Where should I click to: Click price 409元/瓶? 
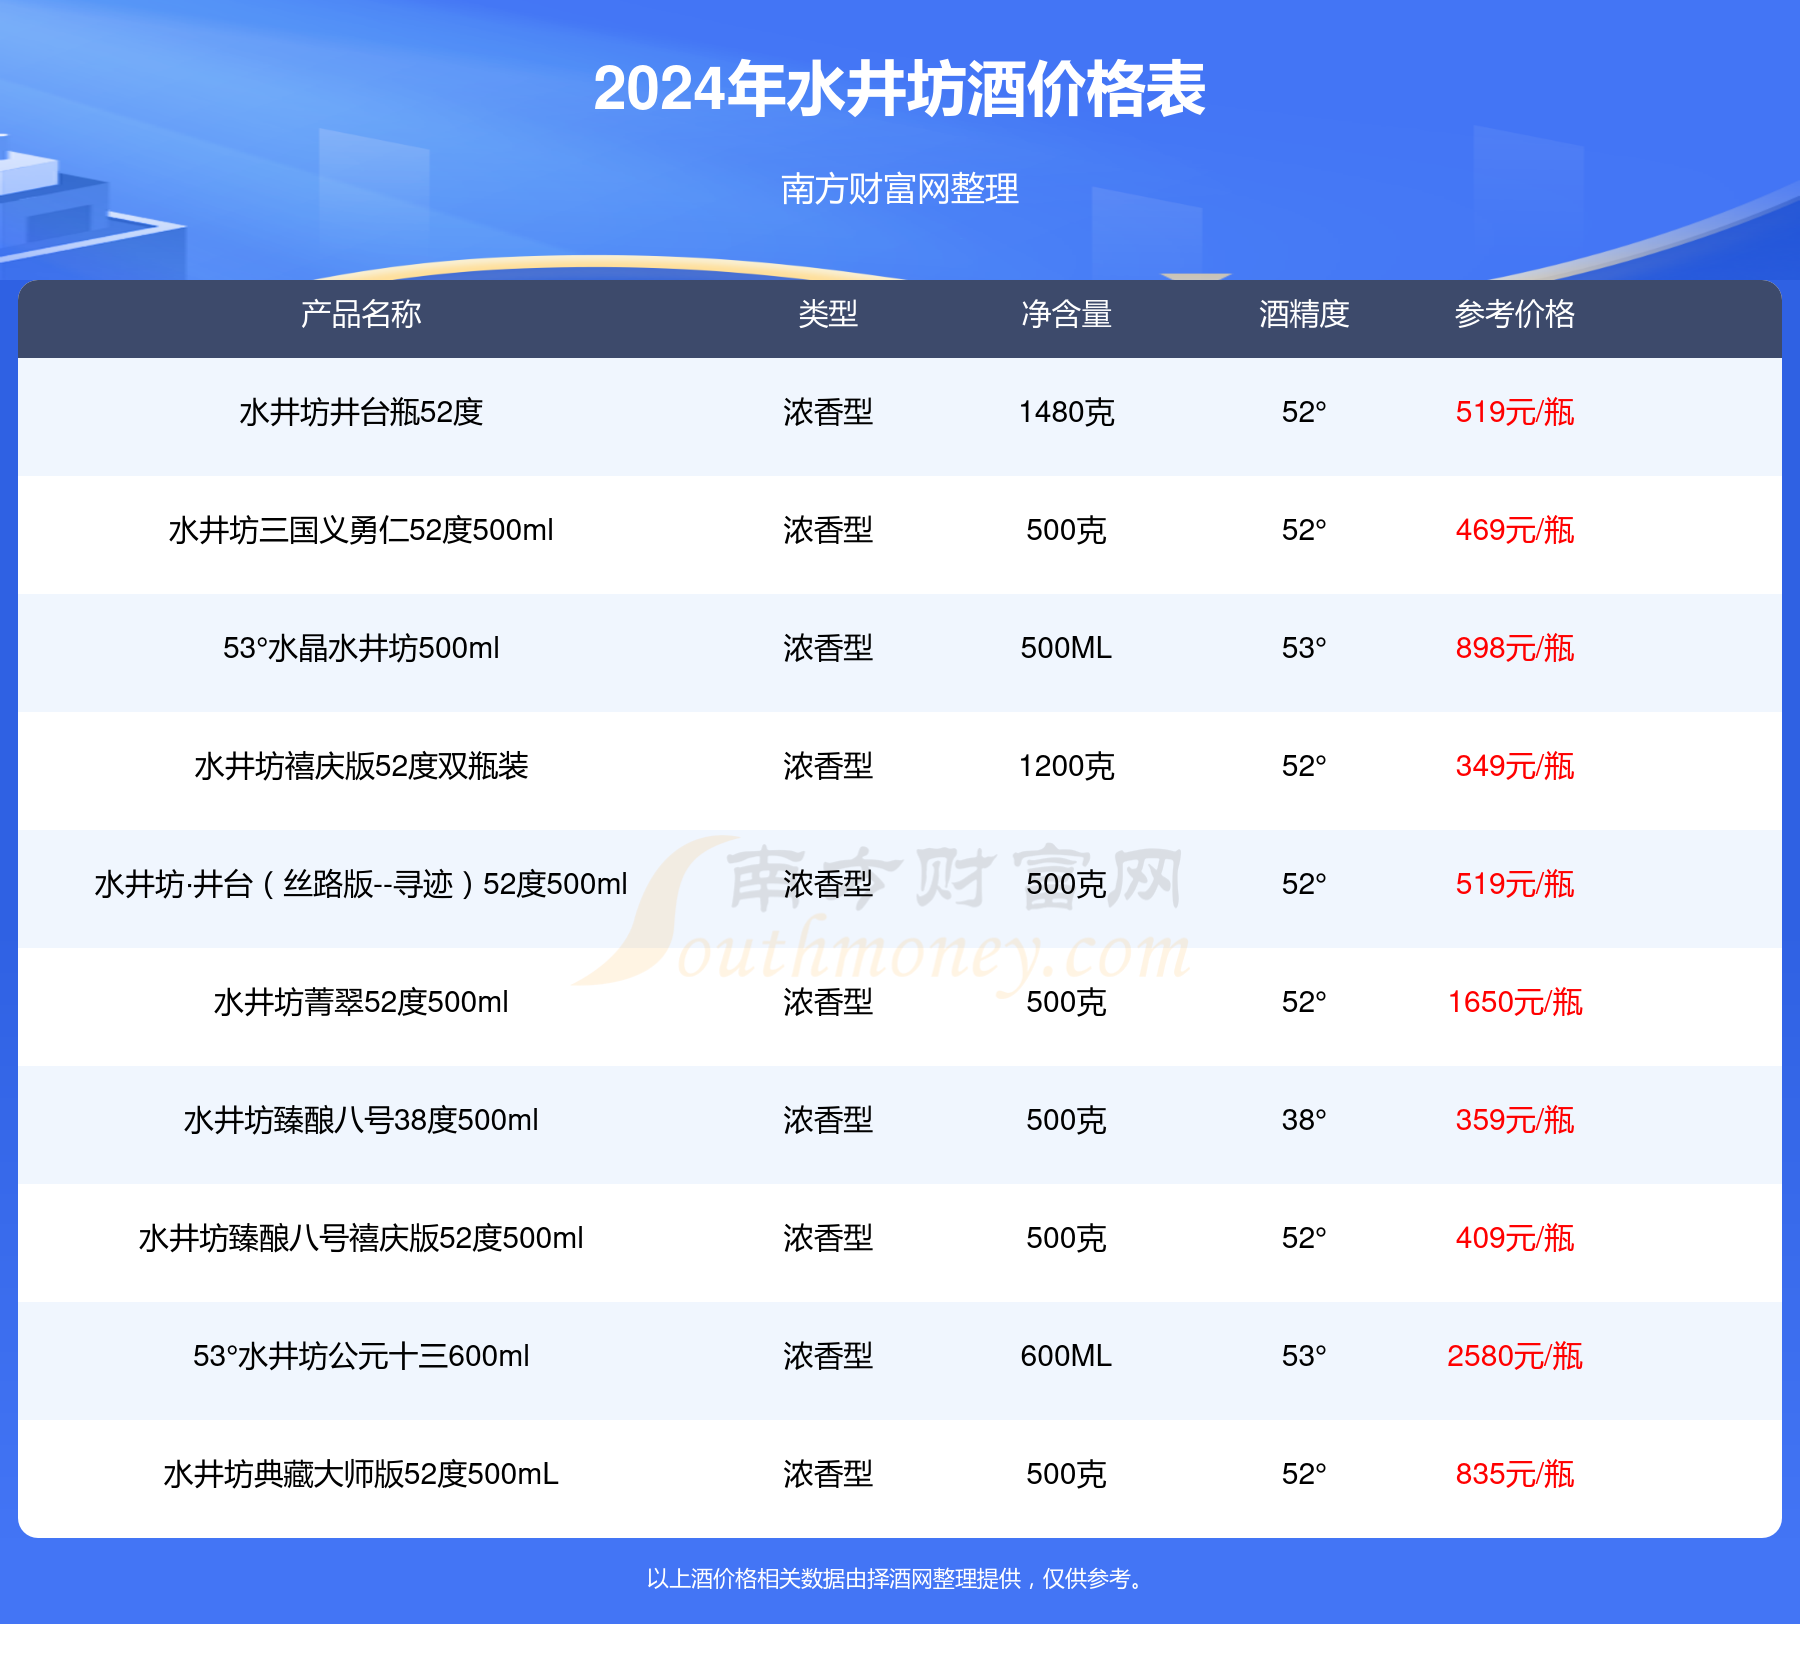pyautogui.click(x=1515, y=1238)
